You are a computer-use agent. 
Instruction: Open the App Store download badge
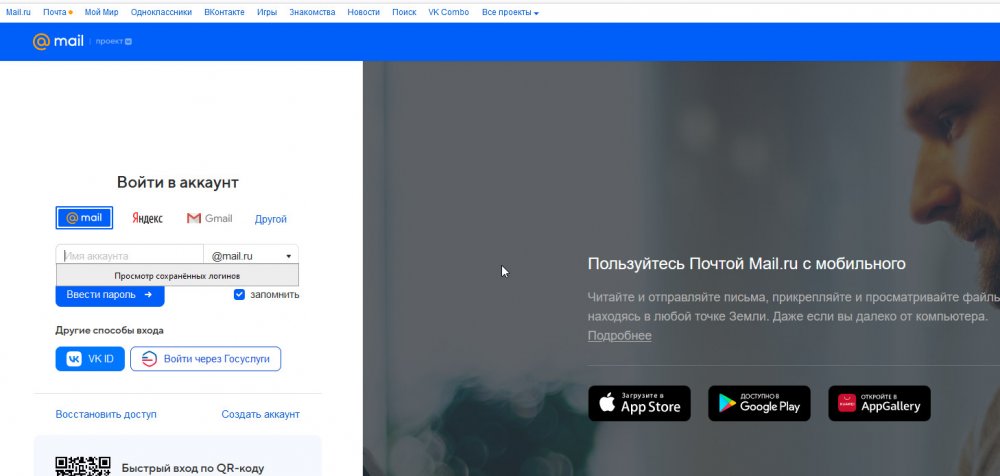click(639, 403)
